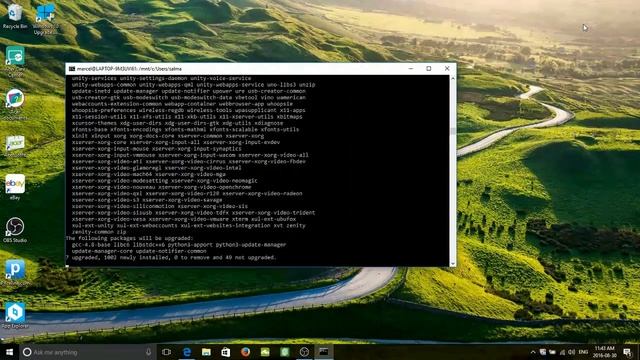Click the terminal scrollbar up arrow
Viewport: 640px width, 360px height.
pos(453,78)
